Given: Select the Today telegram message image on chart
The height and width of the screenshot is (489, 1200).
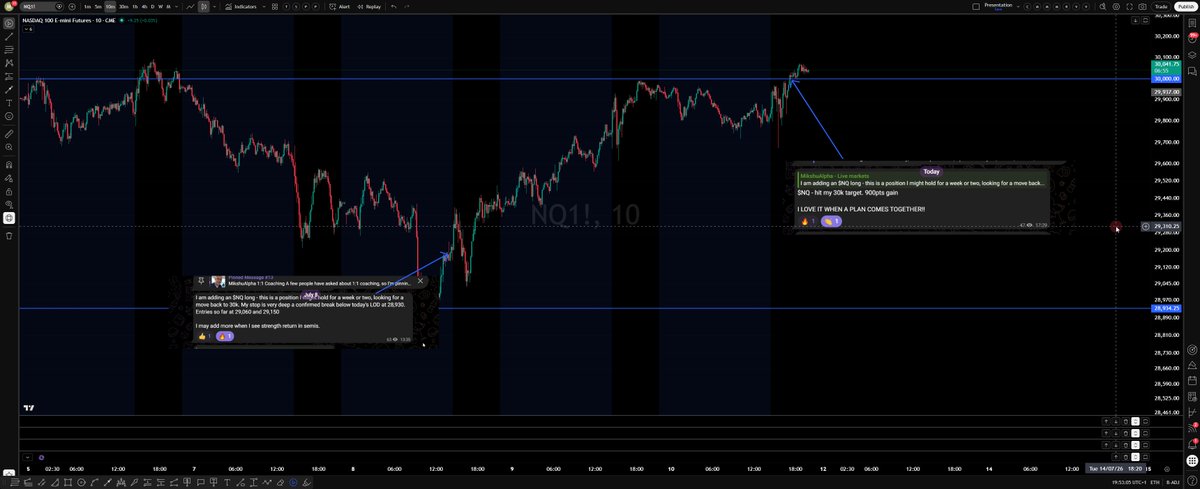Looking at the screenshot, I should [930, 197].
